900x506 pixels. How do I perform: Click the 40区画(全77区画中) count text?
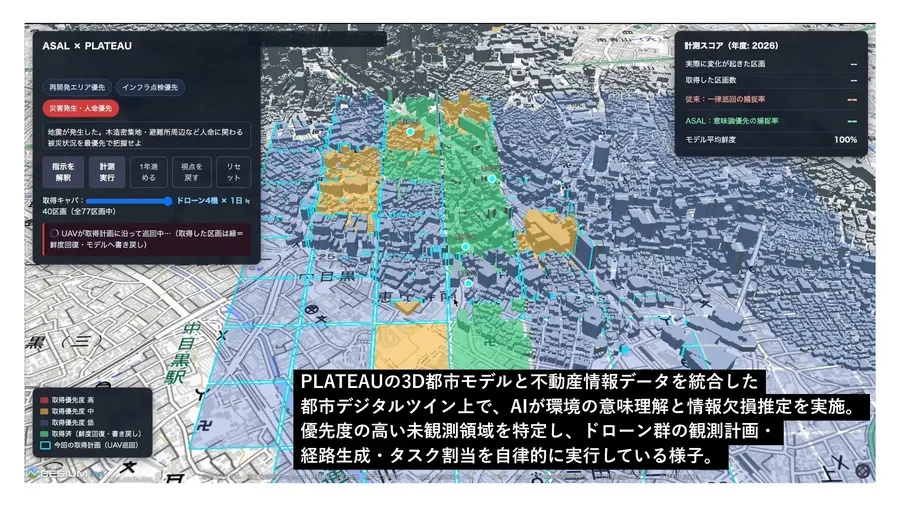(x=79, y=212)
